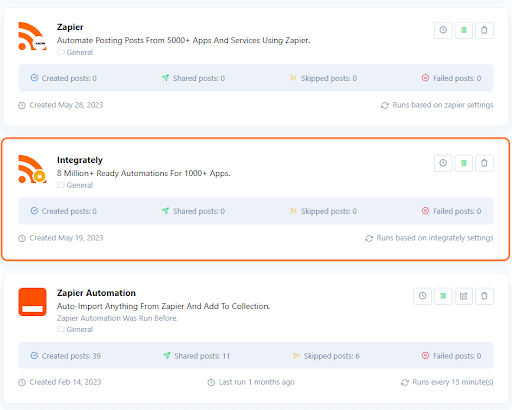
Task: Click 8 Million+ Ready Automations description
Action: pos(143,173)
